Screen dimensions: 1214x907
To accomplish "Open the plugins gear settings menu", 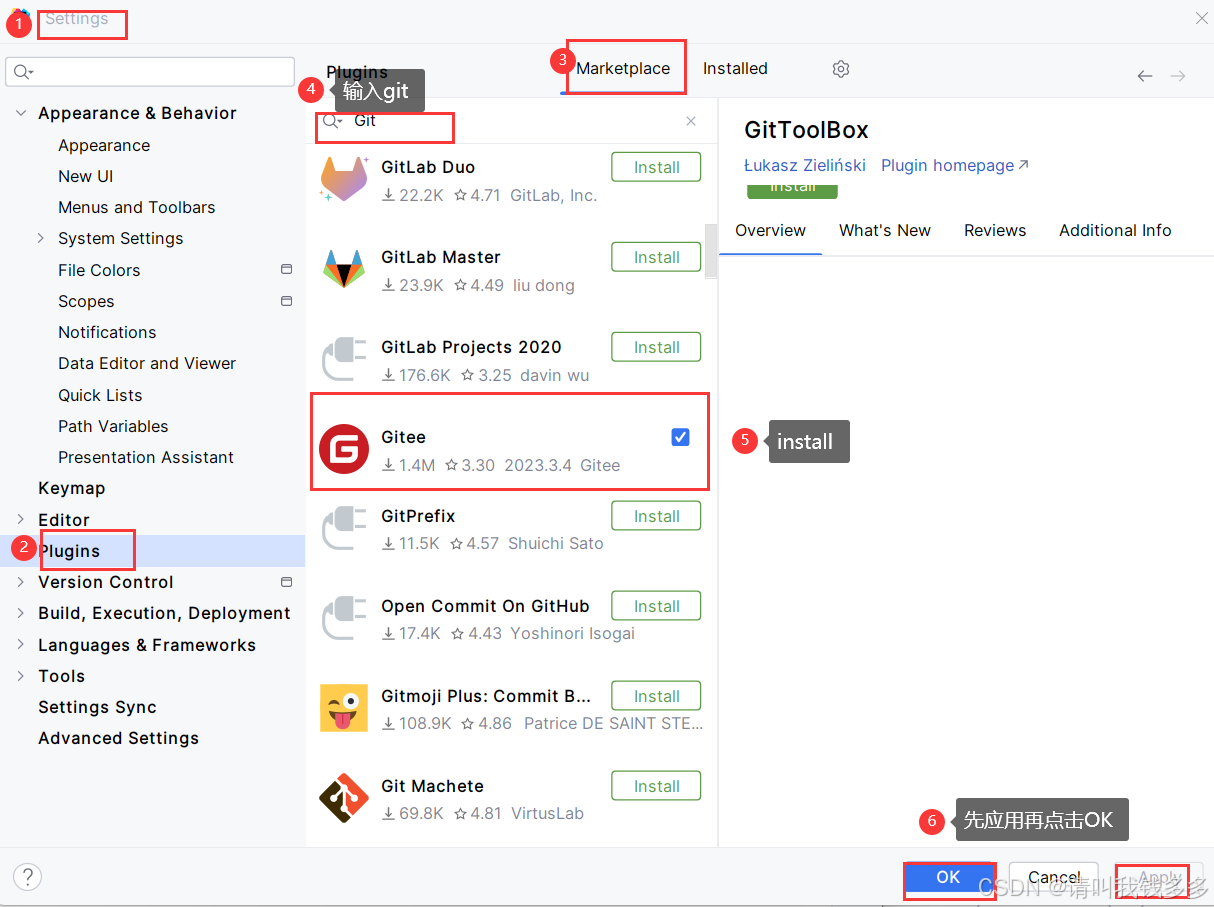I will click(x=841, y=69).
